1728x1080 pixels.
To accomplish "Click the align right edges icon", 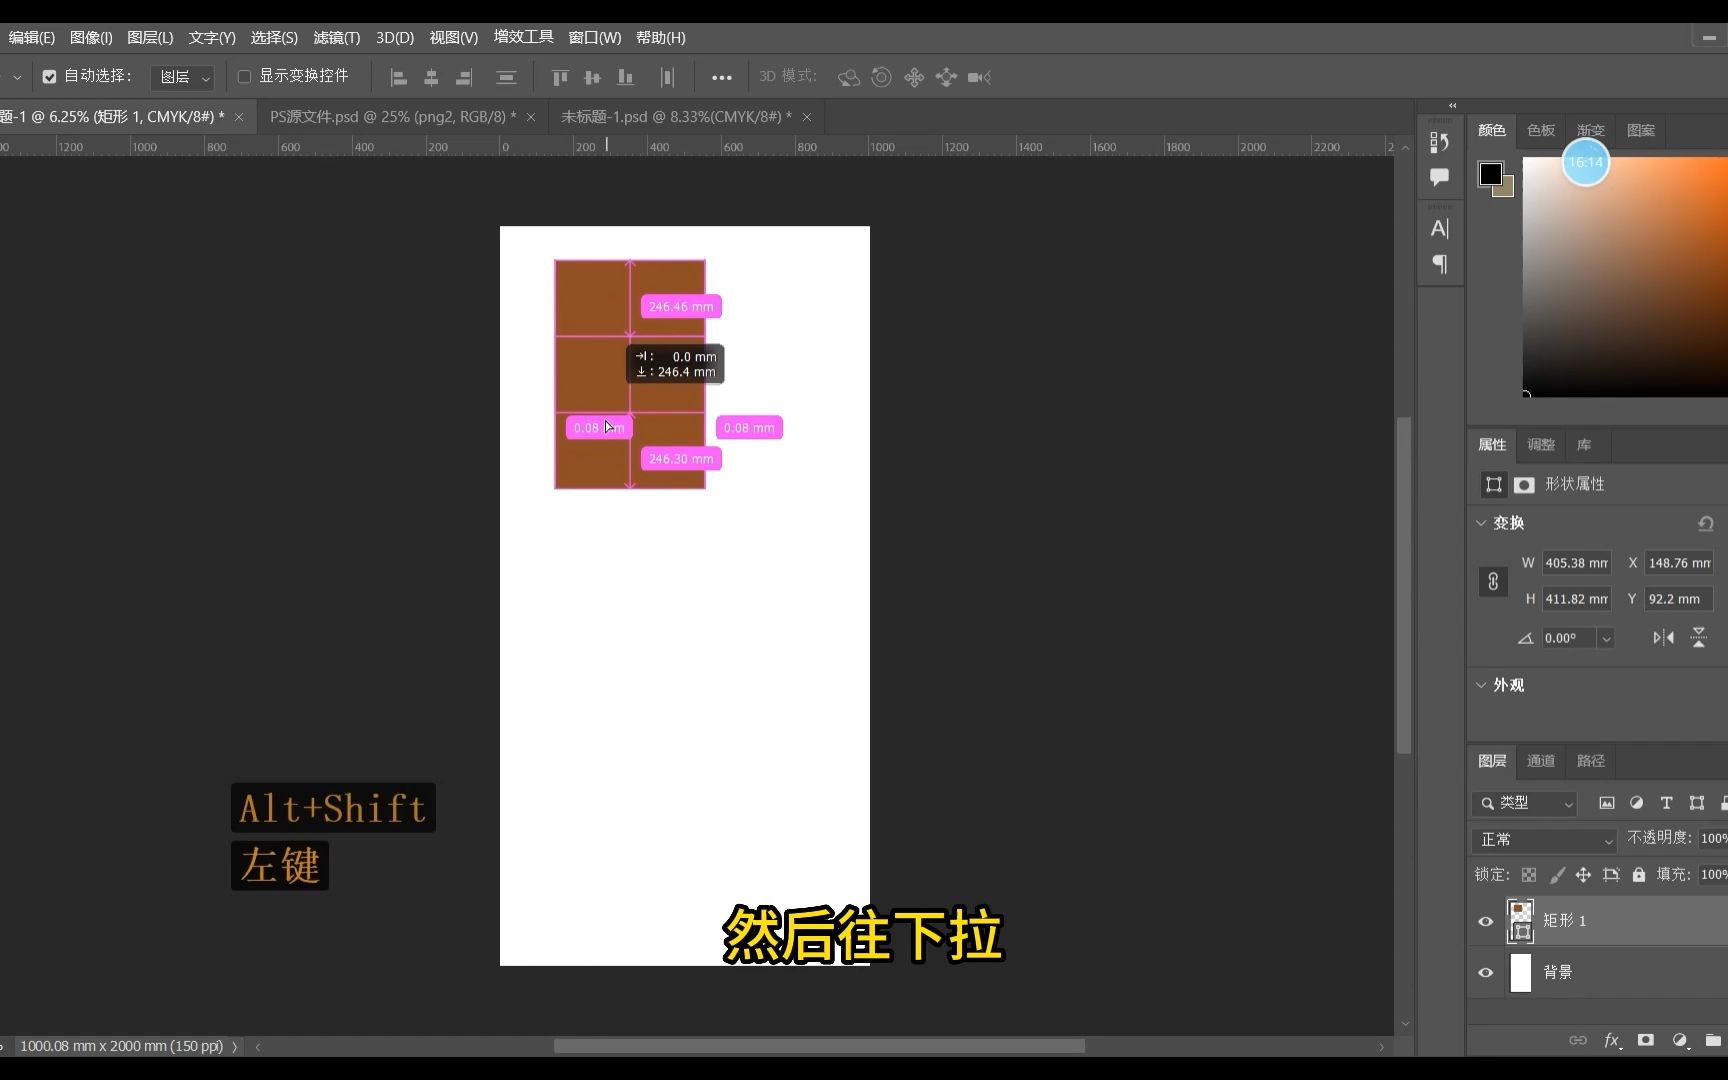I will tap(464, 77).
